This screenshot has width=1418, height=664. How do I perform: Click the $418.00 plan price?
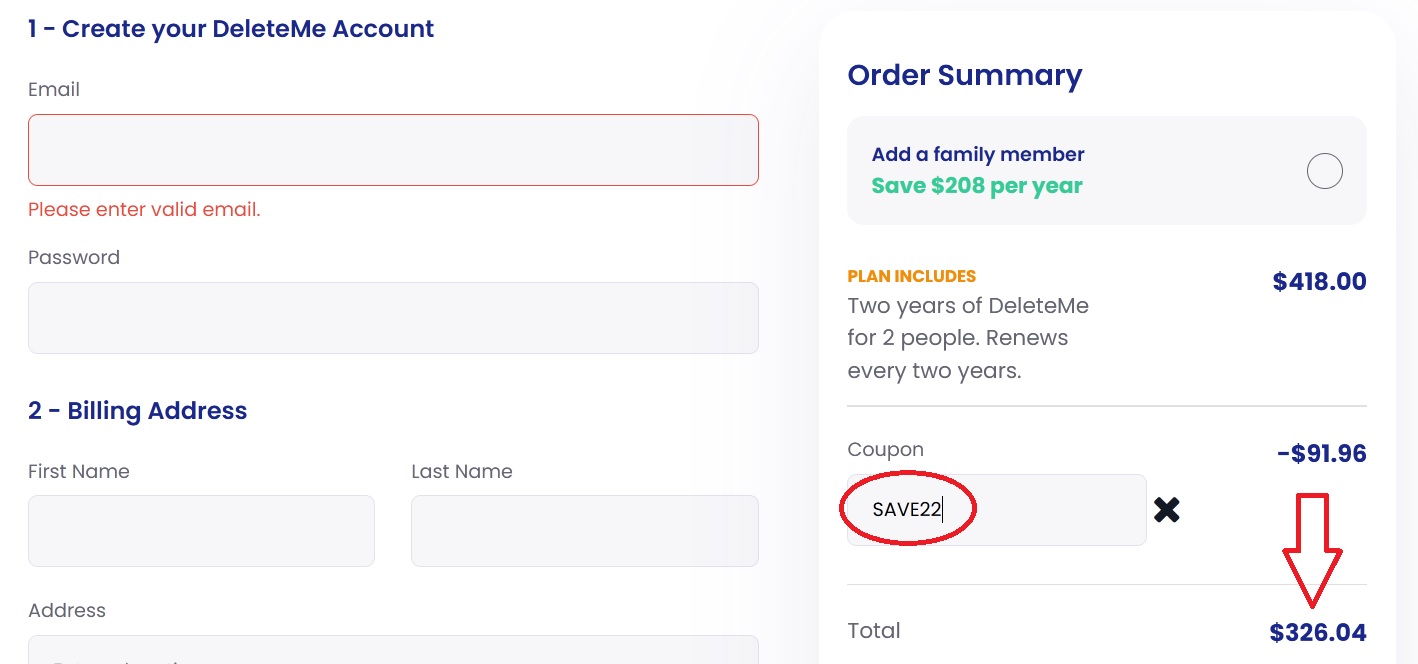1319,282
